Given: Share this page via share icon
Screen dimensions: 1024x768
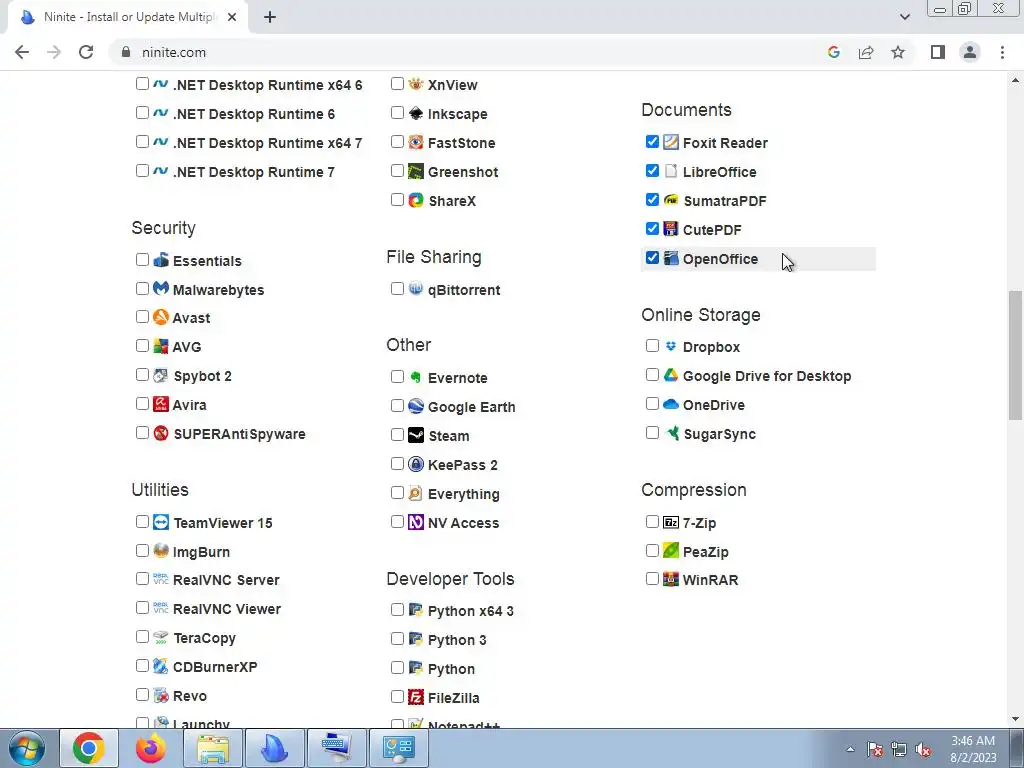Looking at the screenshot, I should (x=866, y=52).
